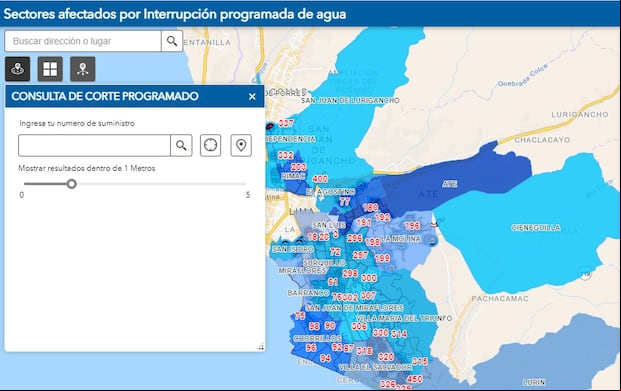Screen dimensions: 621x391
Task: Click the MIRAFLORES district label
Action: click(303, 271)
